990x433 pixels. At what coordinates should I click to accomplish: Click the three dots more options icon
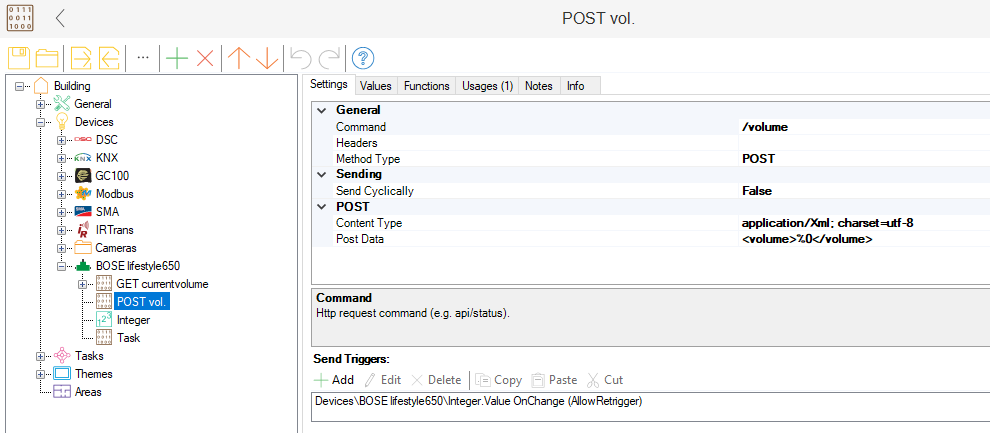coord(143,58)
